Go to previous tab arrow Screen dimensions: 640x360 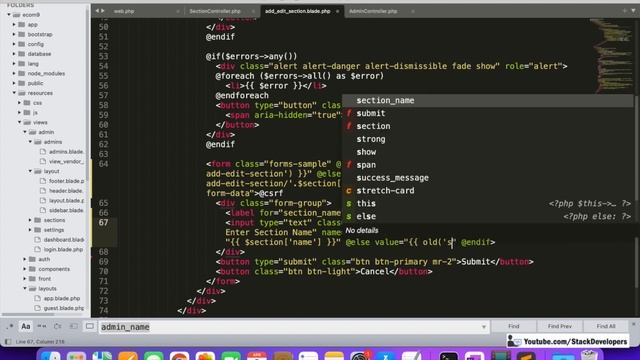(x=97, y=11)
